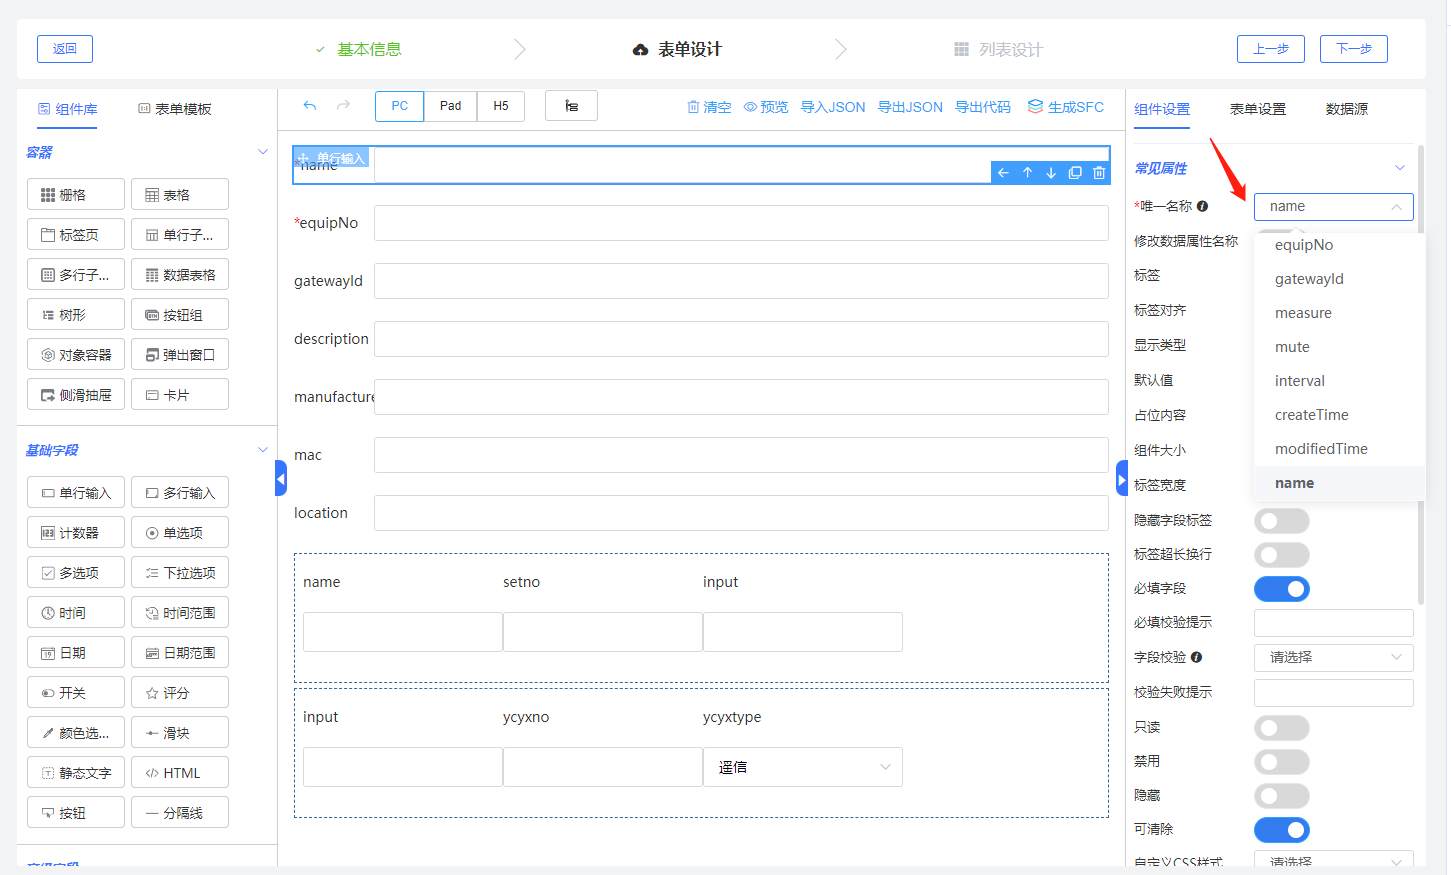Switch to the 表单设置 tab
Viewport: 1451px width, 875px height.
click(1257, 109)
